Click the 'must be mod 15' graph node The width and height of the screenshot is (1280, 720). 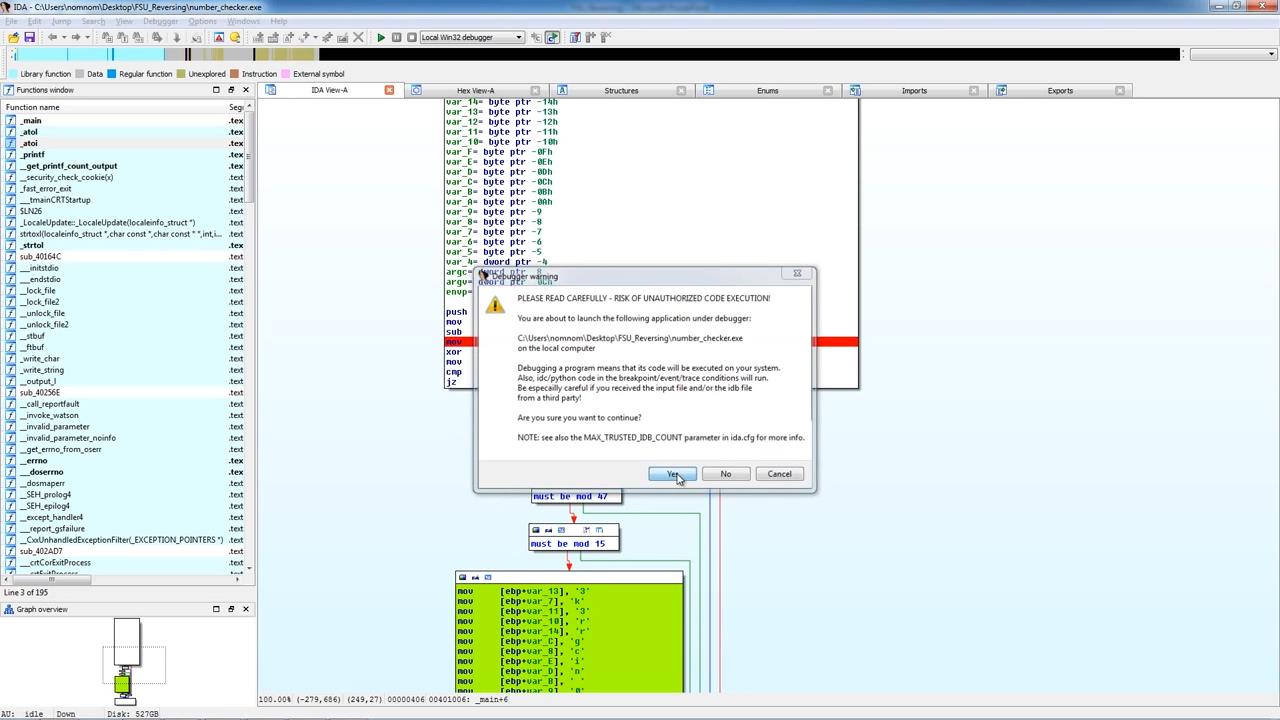click(x=573, y=537)
